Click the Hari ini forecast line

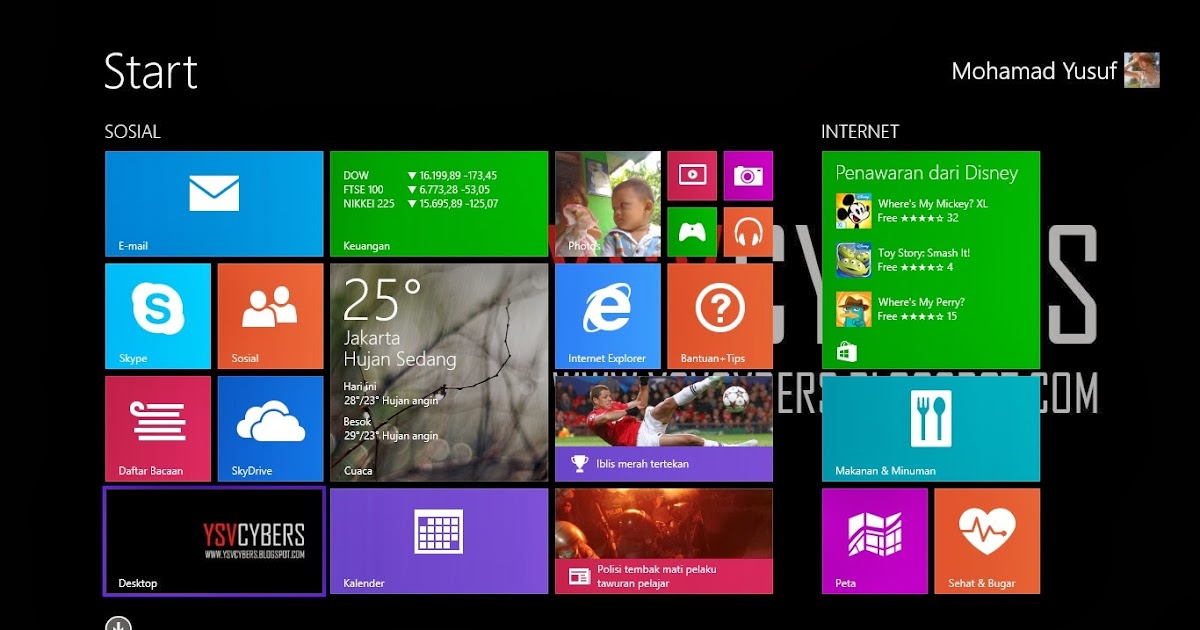pyautogui.click(x=391, y=393)
